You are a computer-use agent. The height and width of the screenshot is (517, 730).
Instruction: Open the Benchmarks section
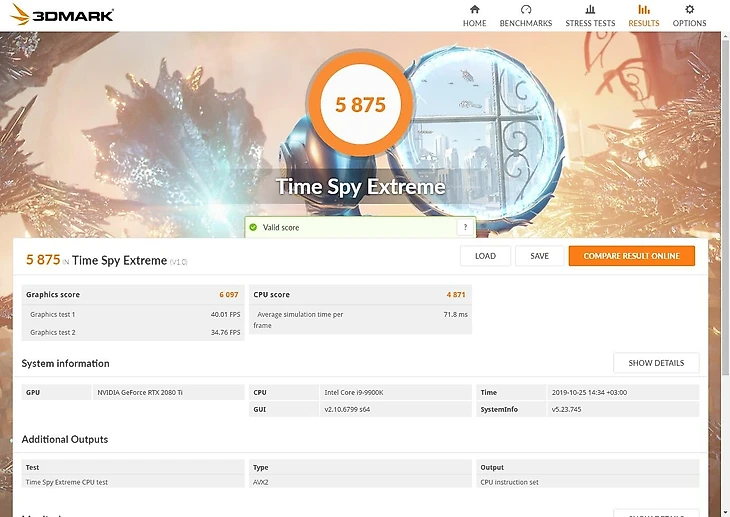pos(525,16)
